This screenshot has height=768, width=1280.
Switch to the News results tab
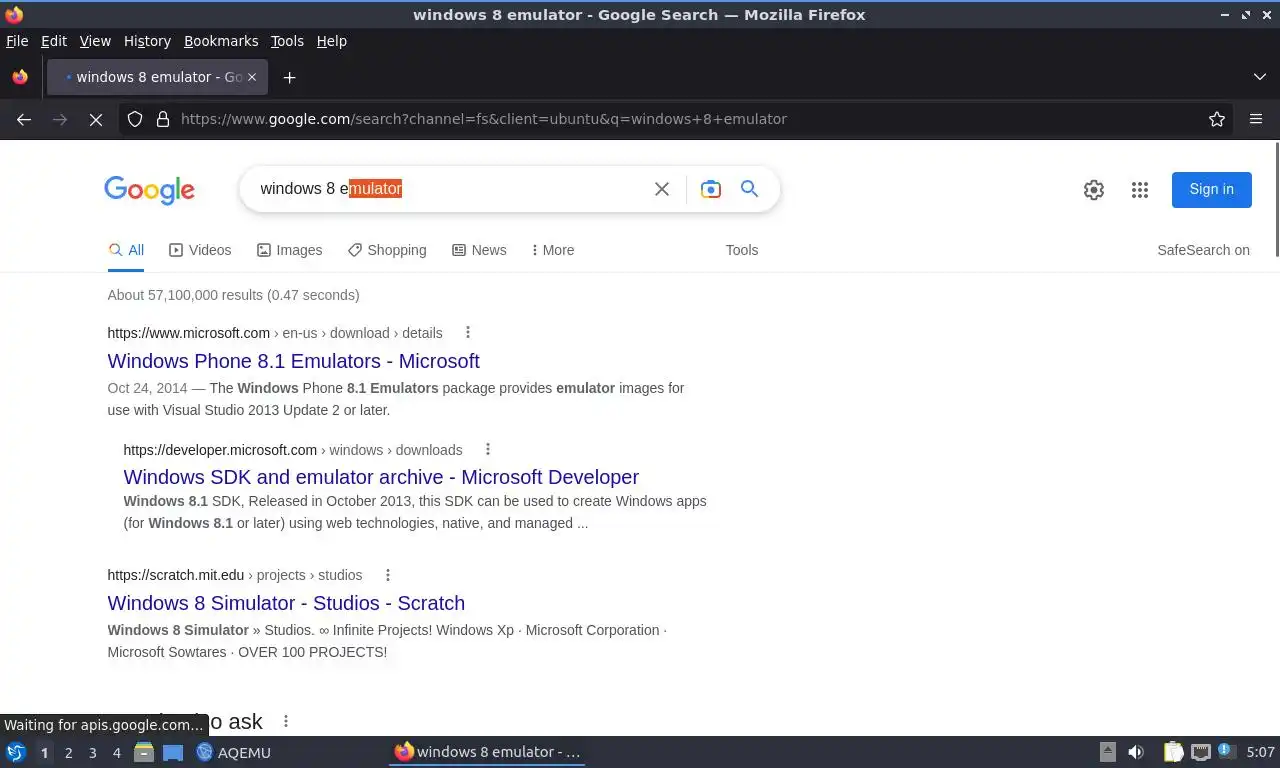pyautogui.click(x=479, y=250)
